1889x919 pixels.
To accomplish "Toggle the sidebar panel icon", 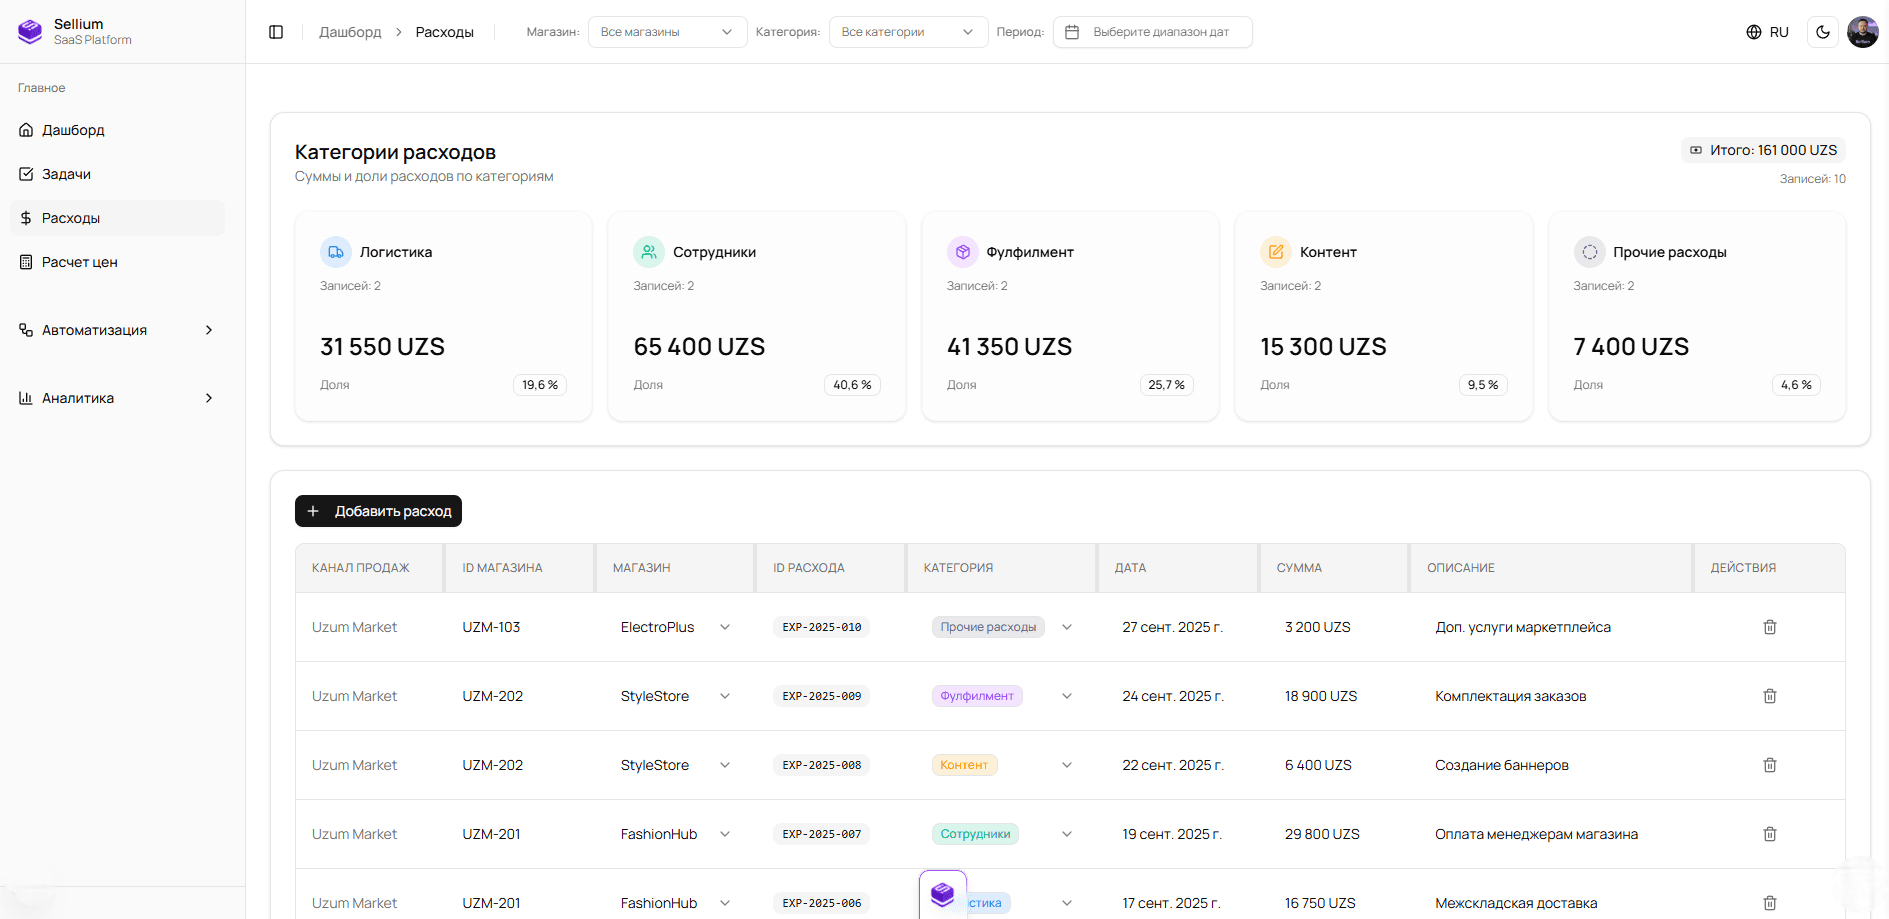I will 276,32.
